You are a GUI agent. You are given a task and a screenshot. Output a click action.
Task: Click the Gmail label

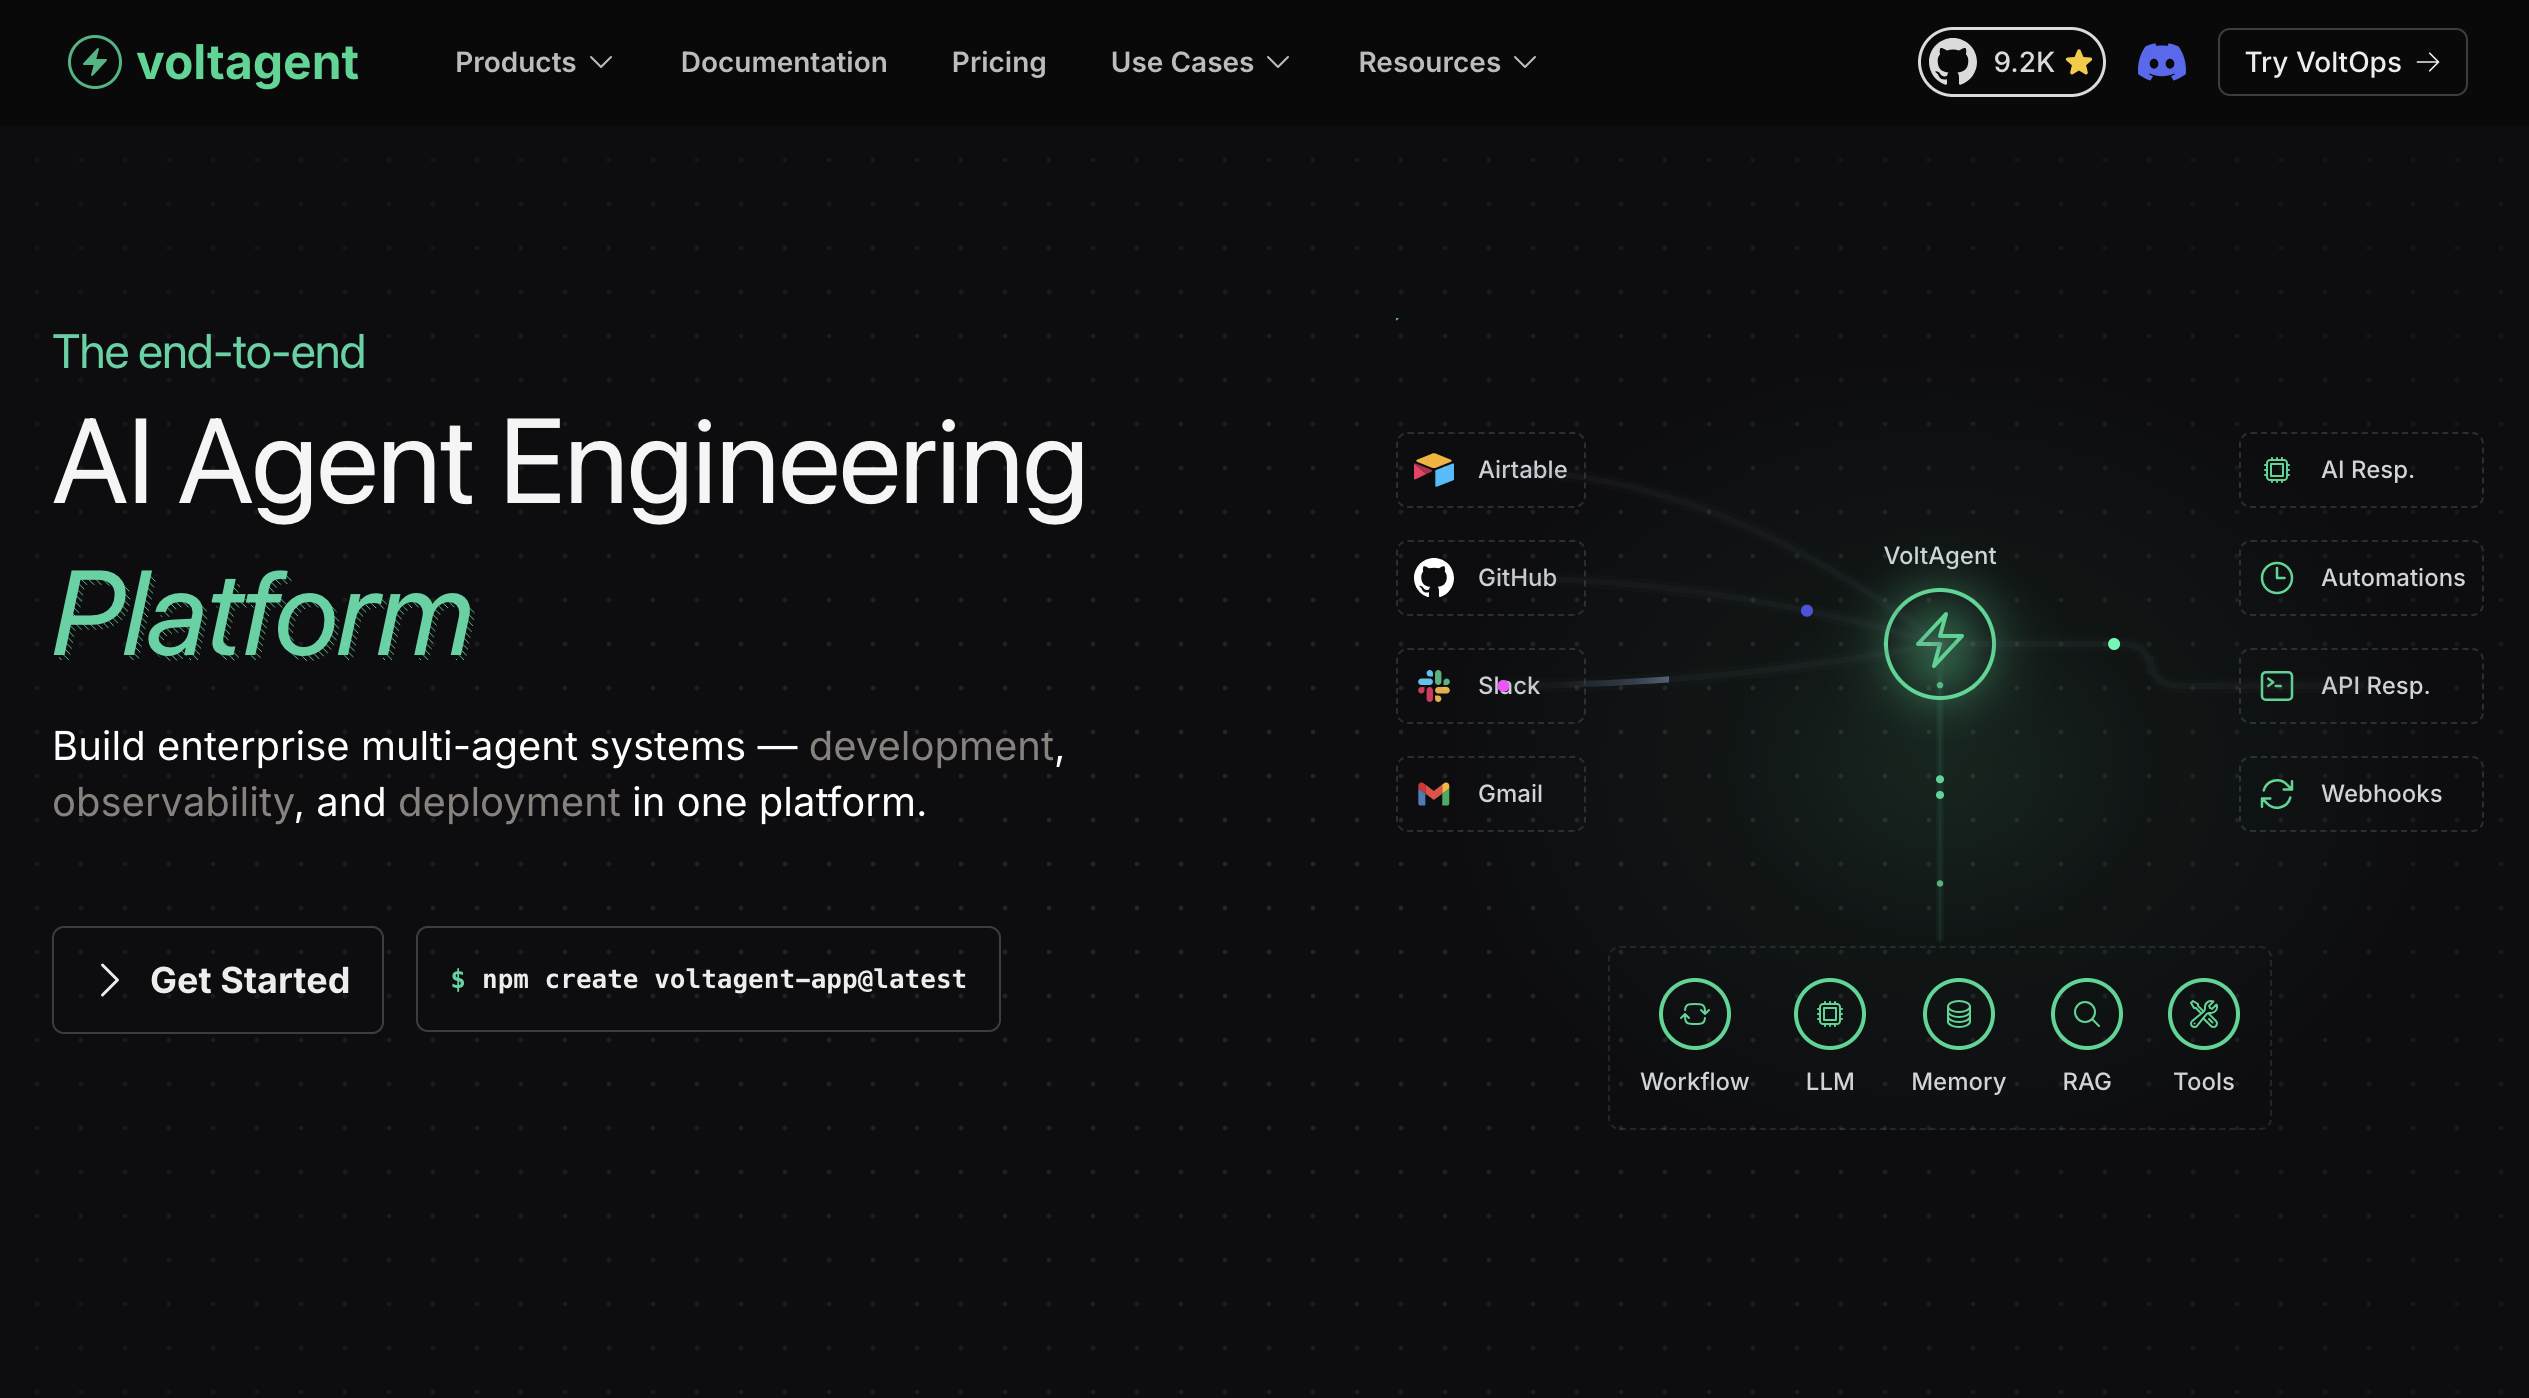pos(1510,793)
